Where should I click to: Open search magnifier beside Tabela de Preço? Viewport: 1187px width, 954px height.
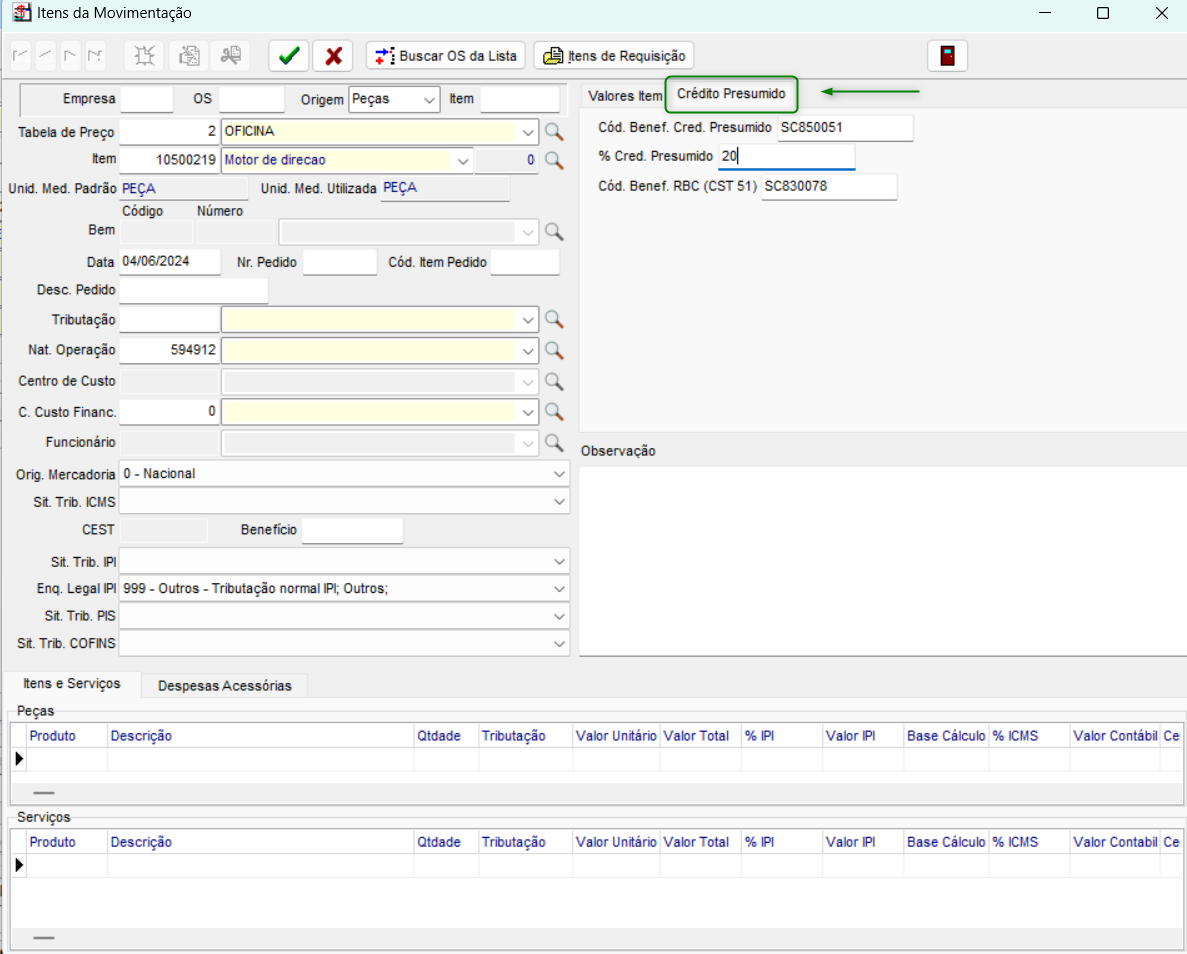tap(554, 132)
